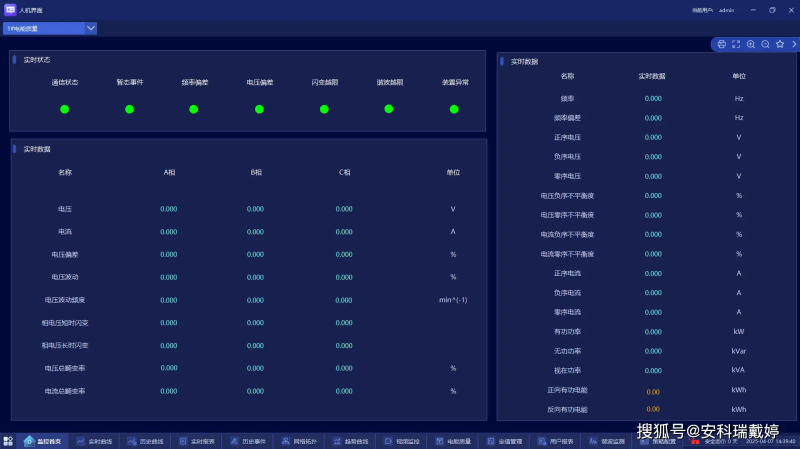The image size is (800, 449).
Task: Toggle fullscreen with the expand-arrows icon
Action: [x=736, y=44]
